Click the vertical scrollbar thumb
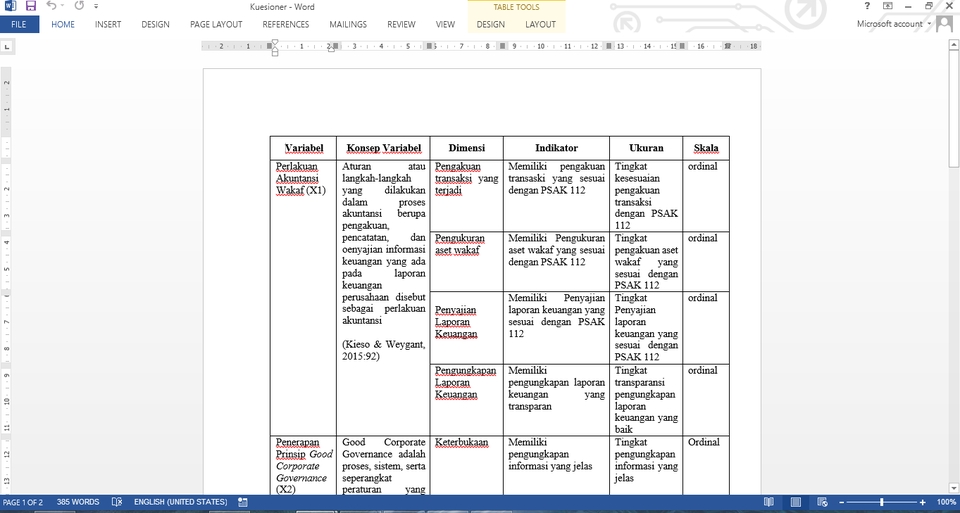 click(x=954, y=109)
